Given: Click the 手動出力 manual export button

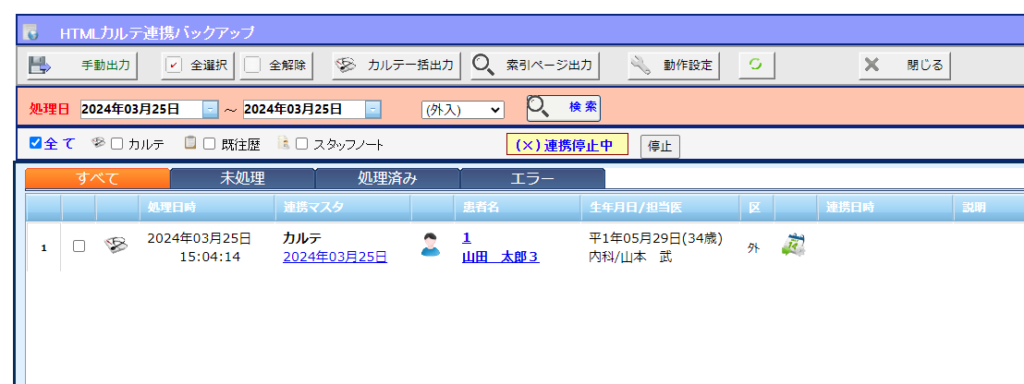Looking at the screenshot, I should (x=82, y=65).
